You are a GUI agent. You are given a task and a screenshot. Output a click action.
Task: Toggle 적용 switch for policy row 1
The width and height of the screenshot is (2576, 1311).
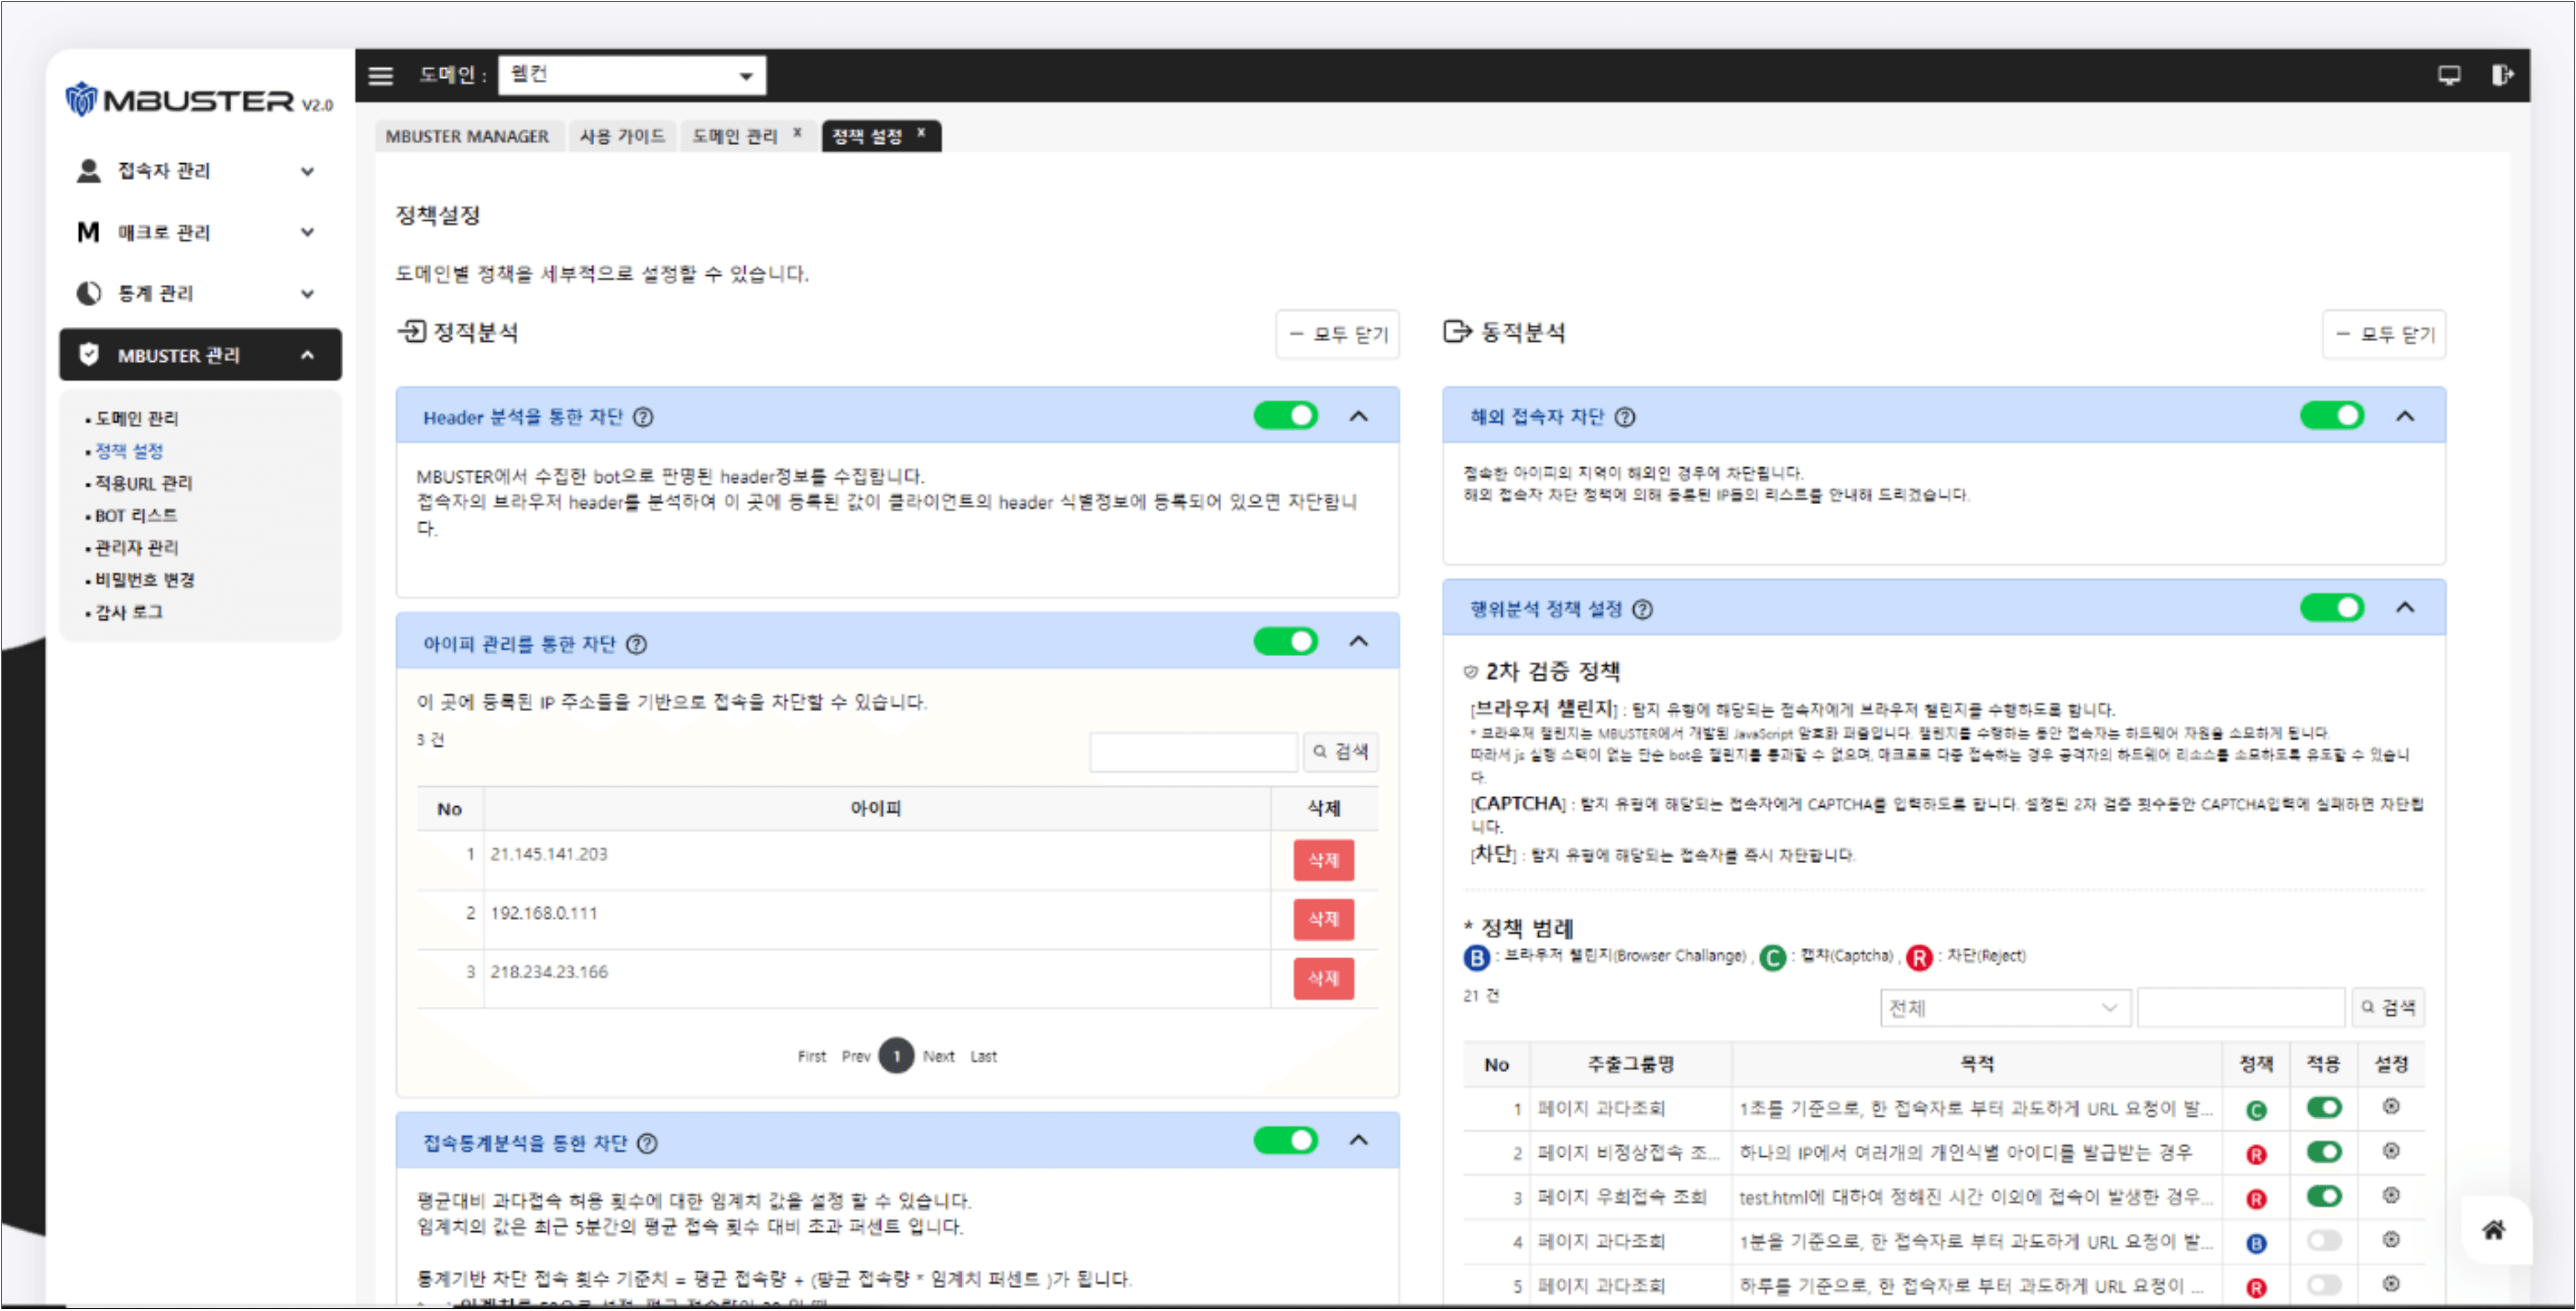point(2324,1107)
